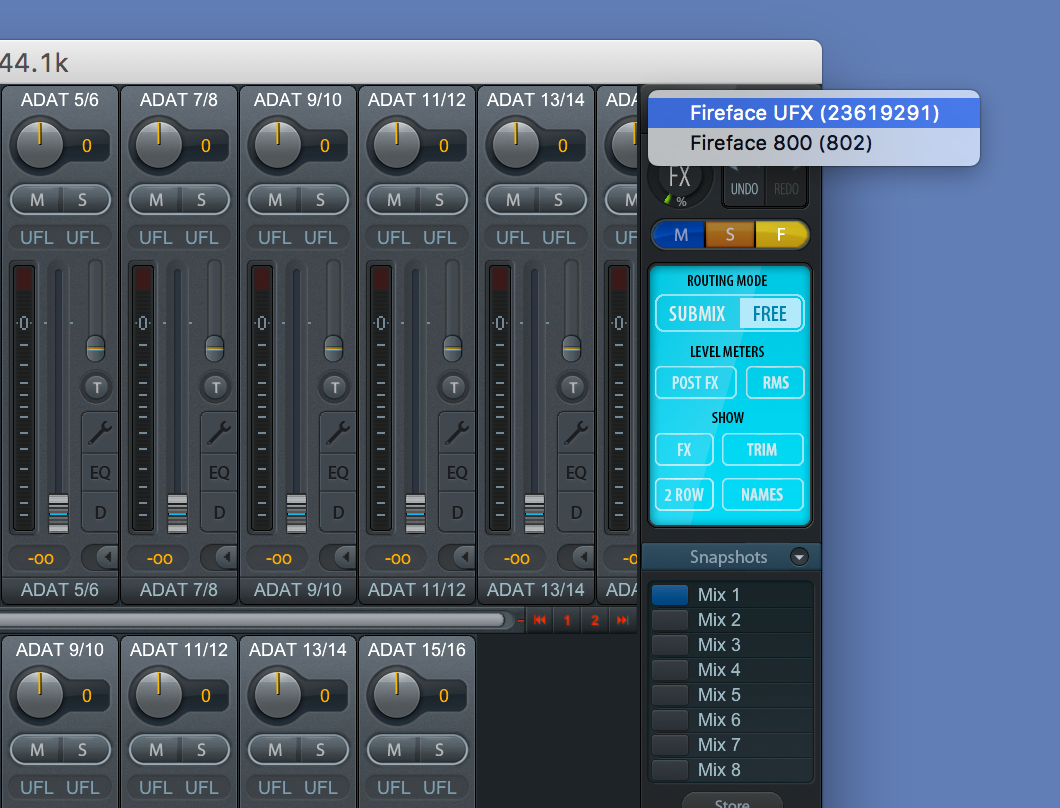Mute the ADAT 5/6 channel
This screenshot has height=808, width=1060.
coord(37,200)
